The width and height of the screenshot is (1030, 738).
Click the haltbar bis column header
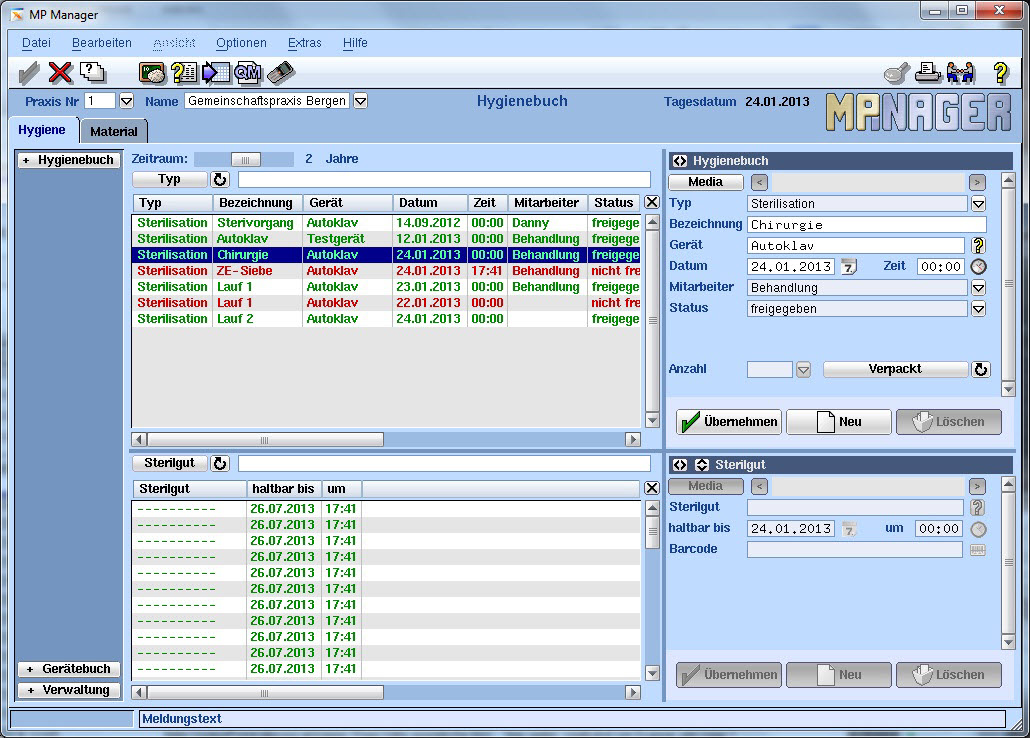(x=283, y=489)
